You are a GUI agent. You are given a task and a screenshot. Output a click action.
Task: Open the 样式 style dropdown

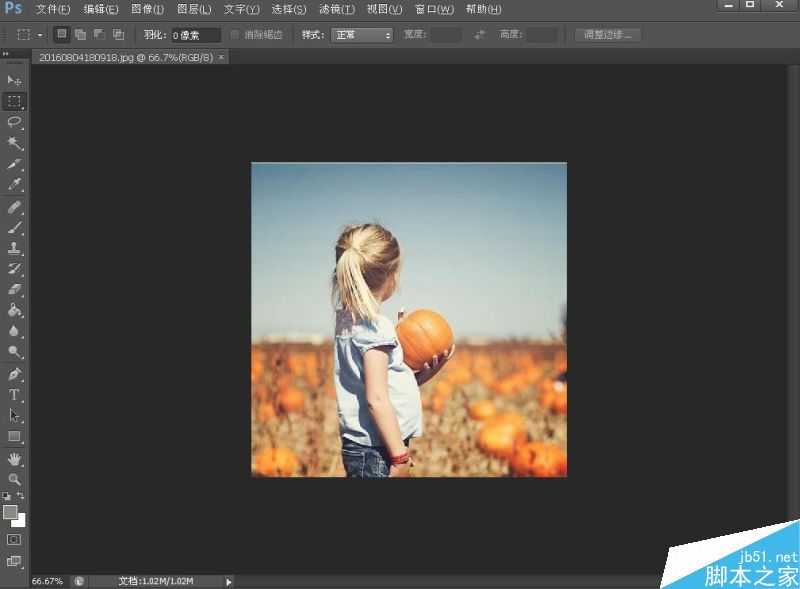(x=362, y=35)
